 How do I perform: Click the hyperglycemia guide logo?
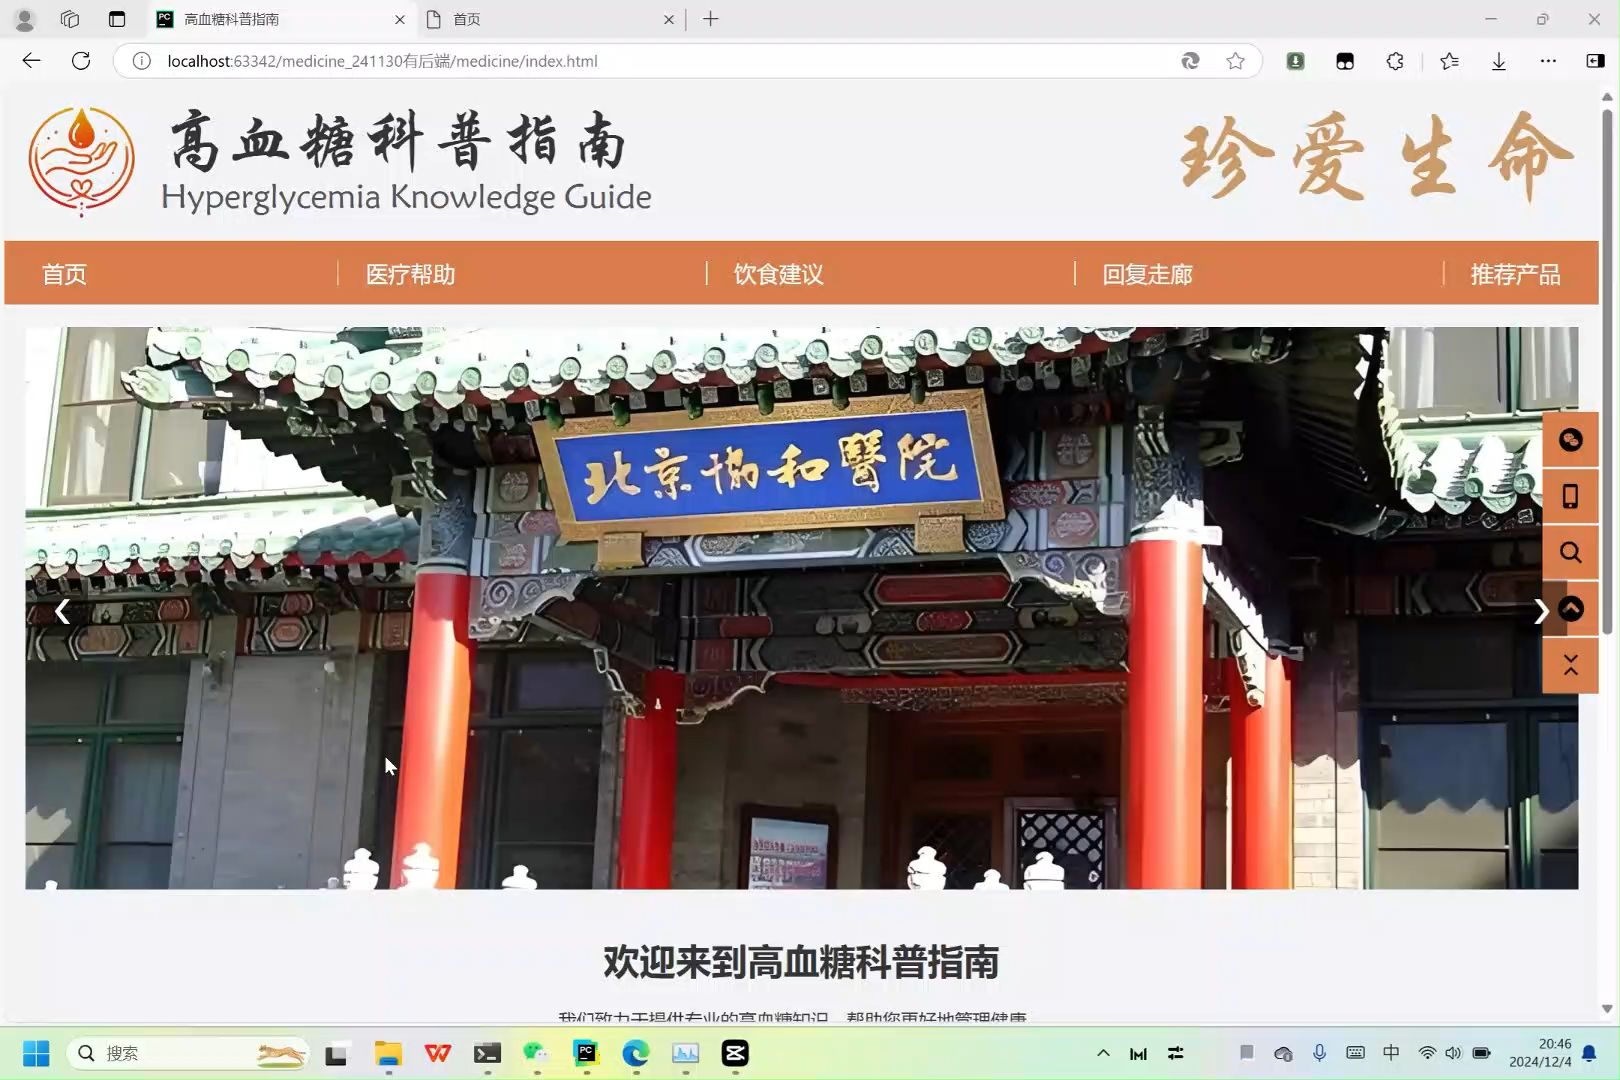coord(81,161)
